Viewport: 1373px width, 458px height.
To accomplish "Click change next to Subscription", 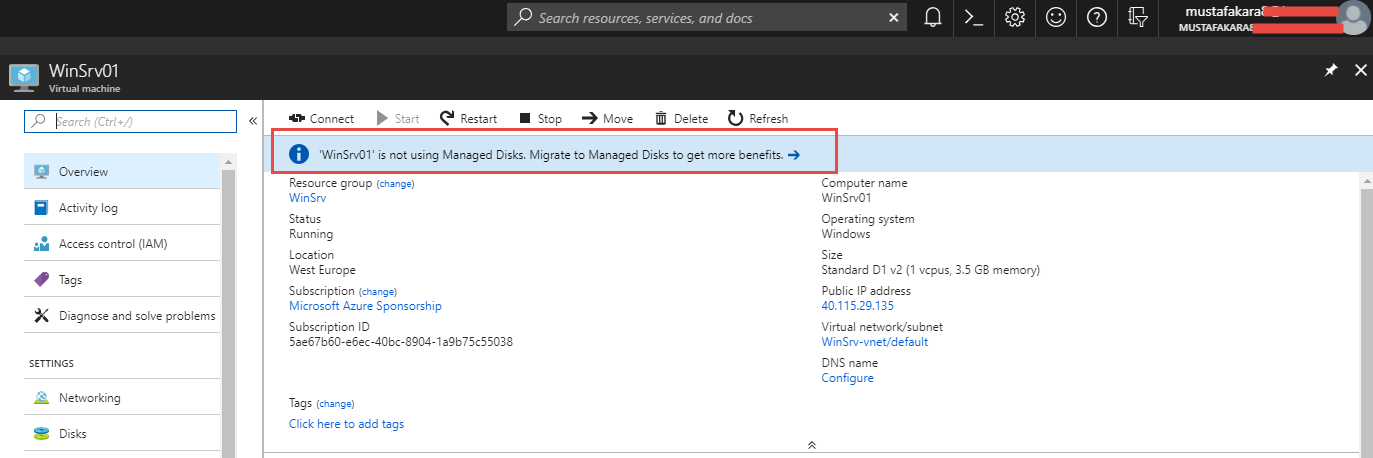I will click(x=377, y=292).
